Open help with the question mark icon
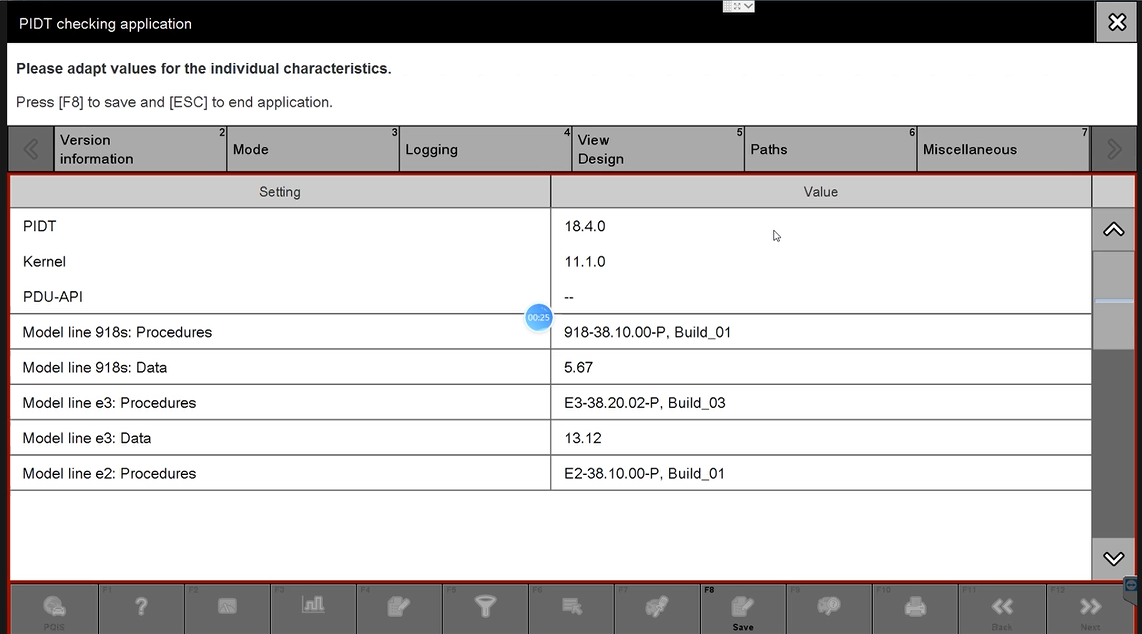 pyautogui.click(x=141, y=607)
